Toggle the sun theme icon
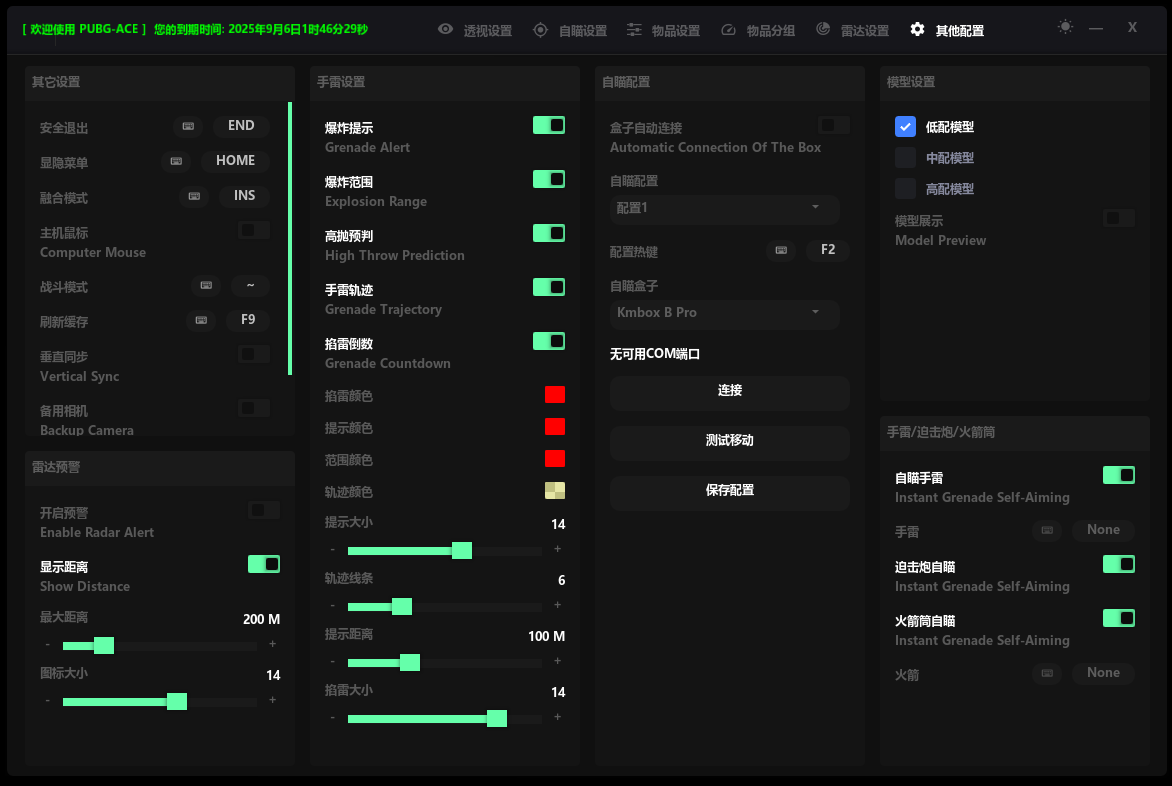1172x786 pixels. tap(1065, 27)
